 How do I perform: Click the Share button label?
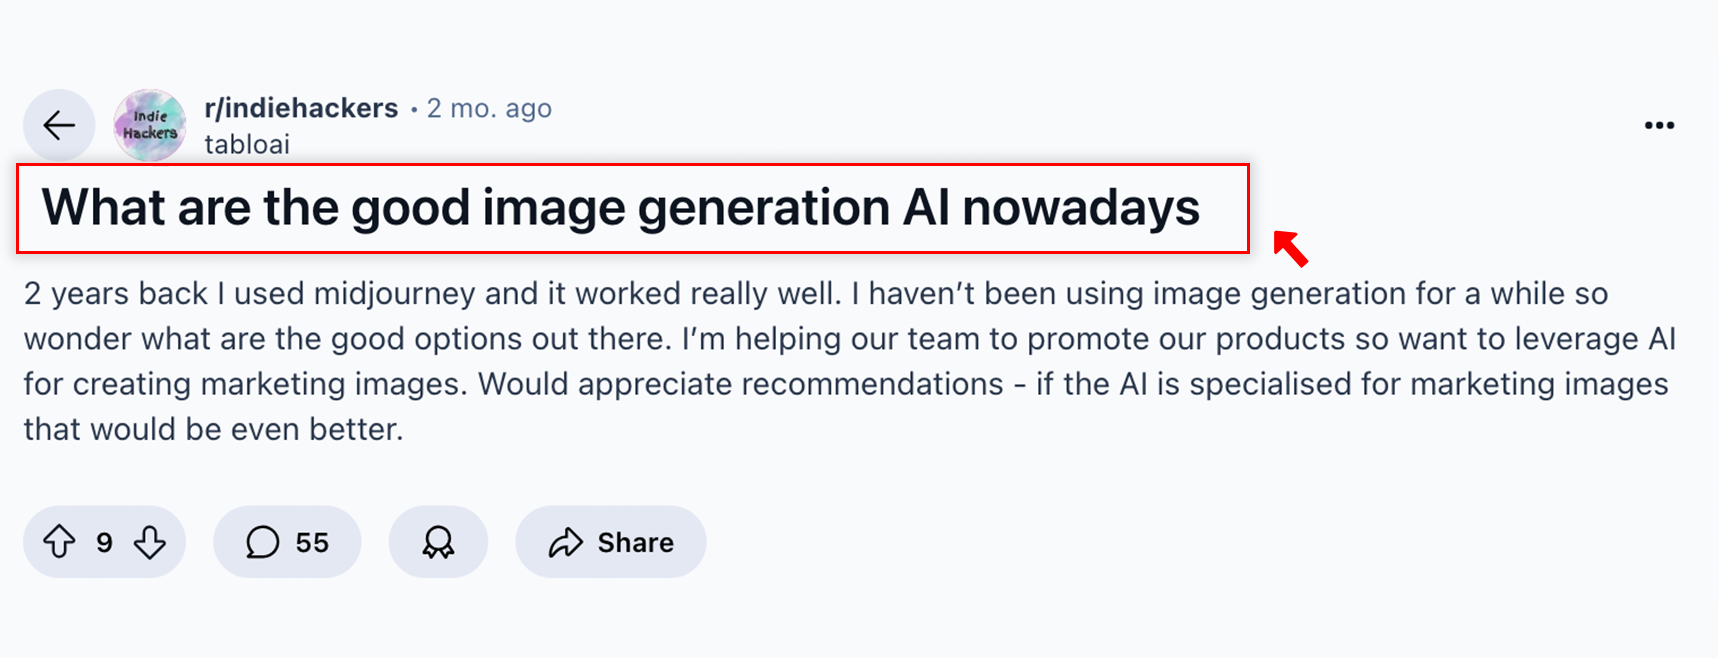(635, 542)
